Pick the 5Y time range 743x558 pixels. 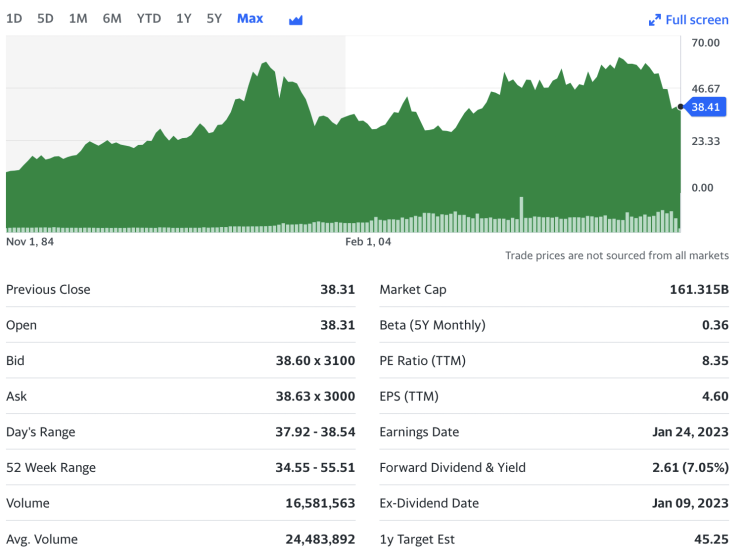click(x=214, y=19)
